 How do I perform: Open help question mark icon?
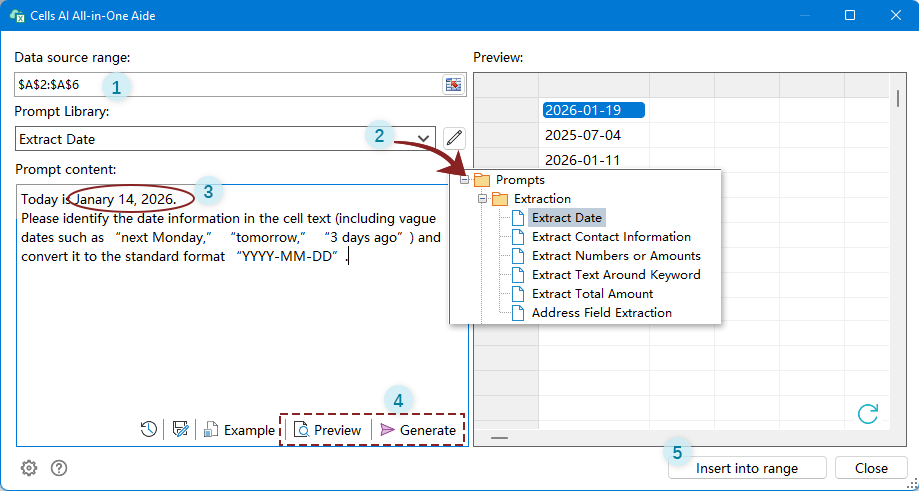[x=59, y=468]
